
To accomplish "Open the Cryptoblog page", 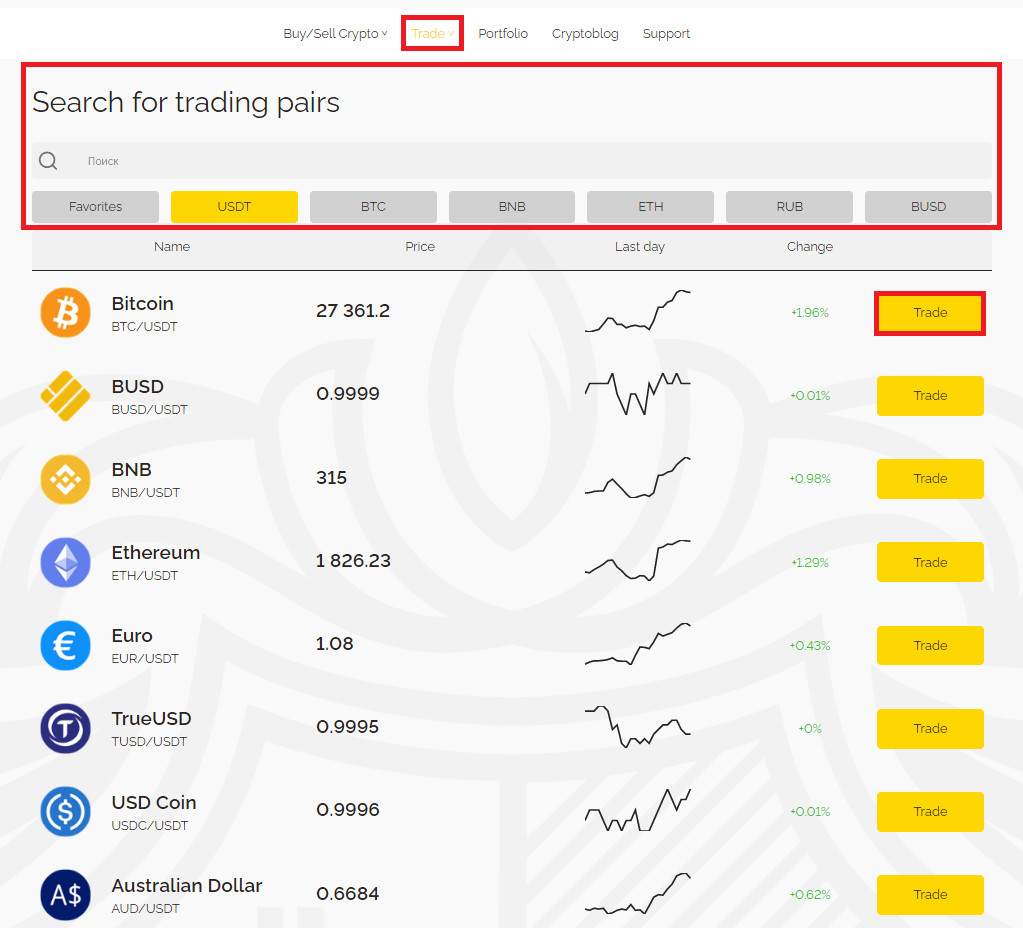I will tap(585, 33).
